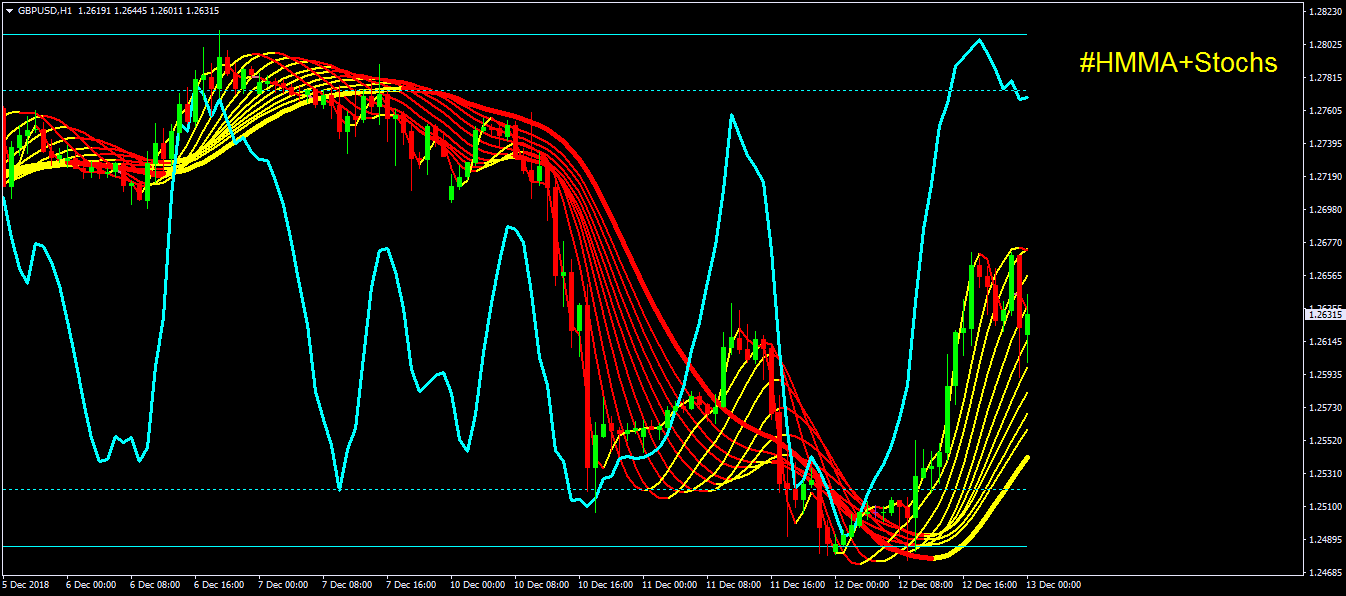The width and height of the screenshot is (1346, 596).
Task: Click the 12 Dec 00:00 time label
Action: pyautogui.click(x=862, y=584)
